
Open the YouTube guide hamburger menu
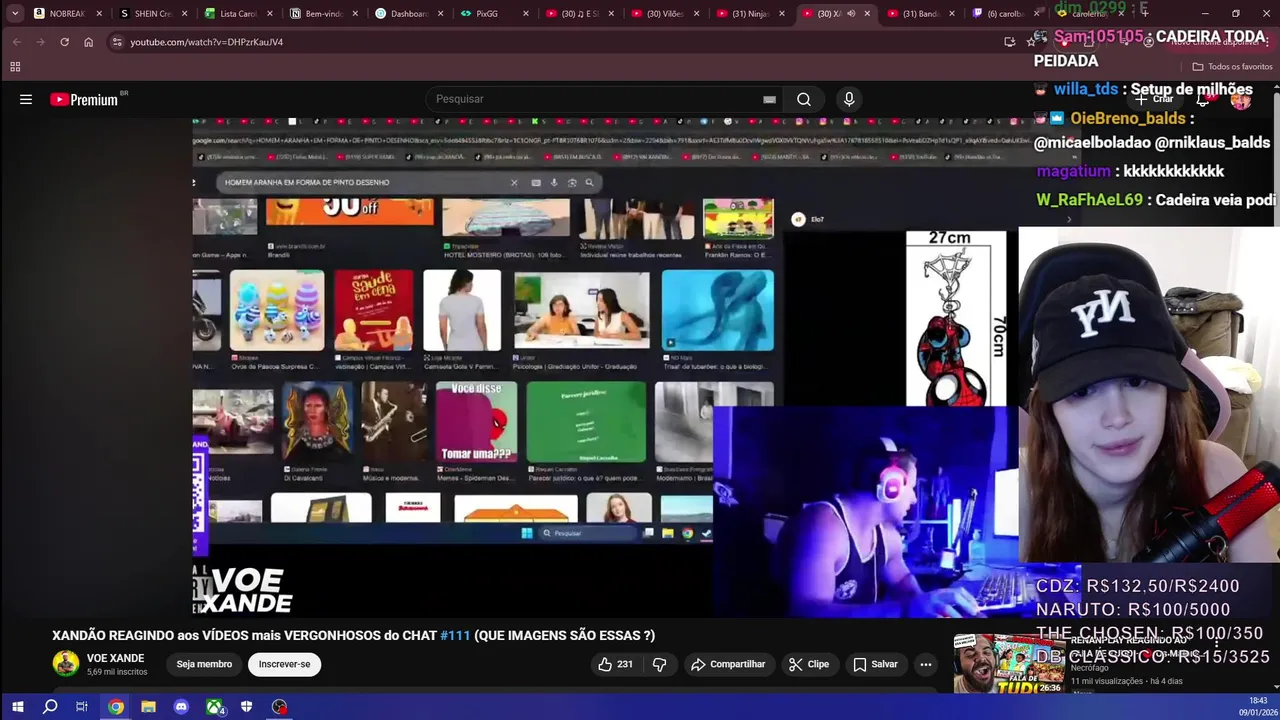[26, 99]
